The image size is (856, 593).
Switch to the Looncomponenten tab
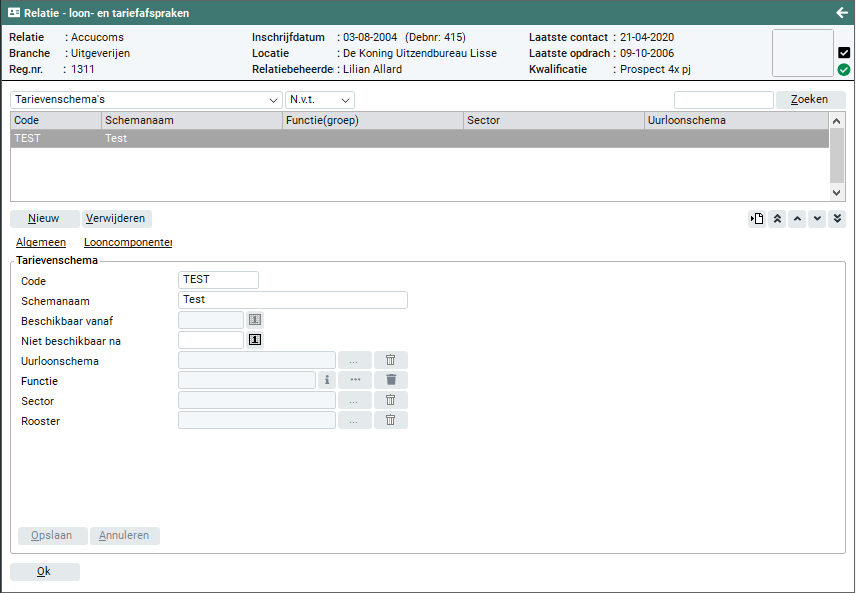coord(128,242)
